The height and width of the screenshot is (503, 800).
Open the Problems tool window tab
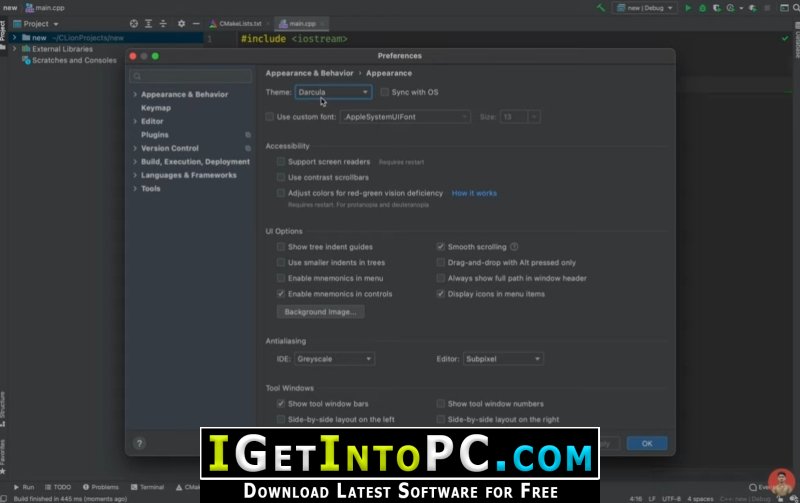[x=101, y=487]
